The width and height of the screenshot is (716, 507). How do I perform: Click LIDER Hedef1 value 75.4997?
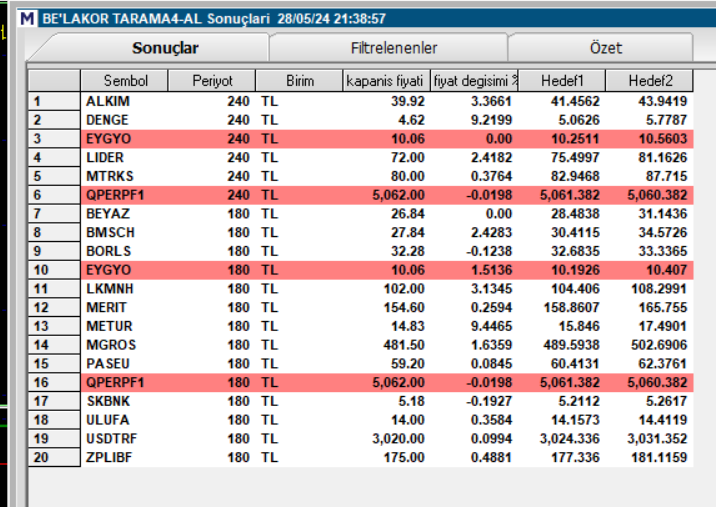point(575,157)
